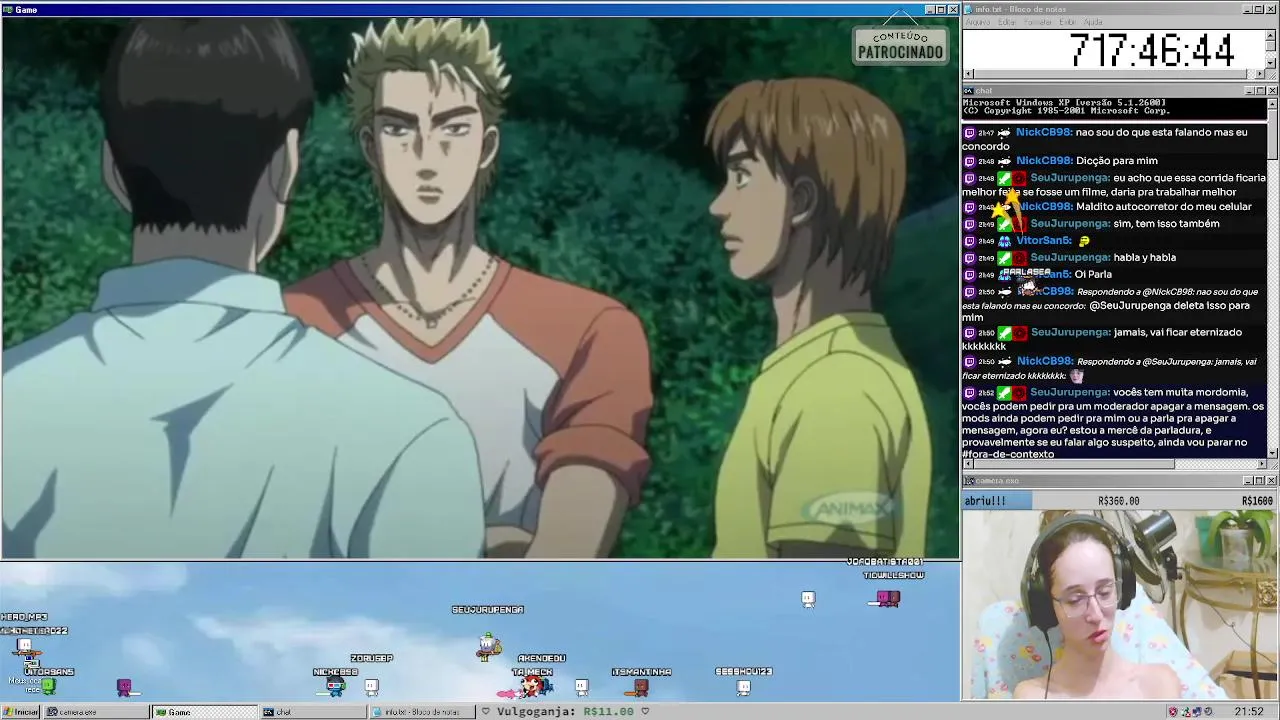Open the Editar menu in Notepad

point(1007,22)
